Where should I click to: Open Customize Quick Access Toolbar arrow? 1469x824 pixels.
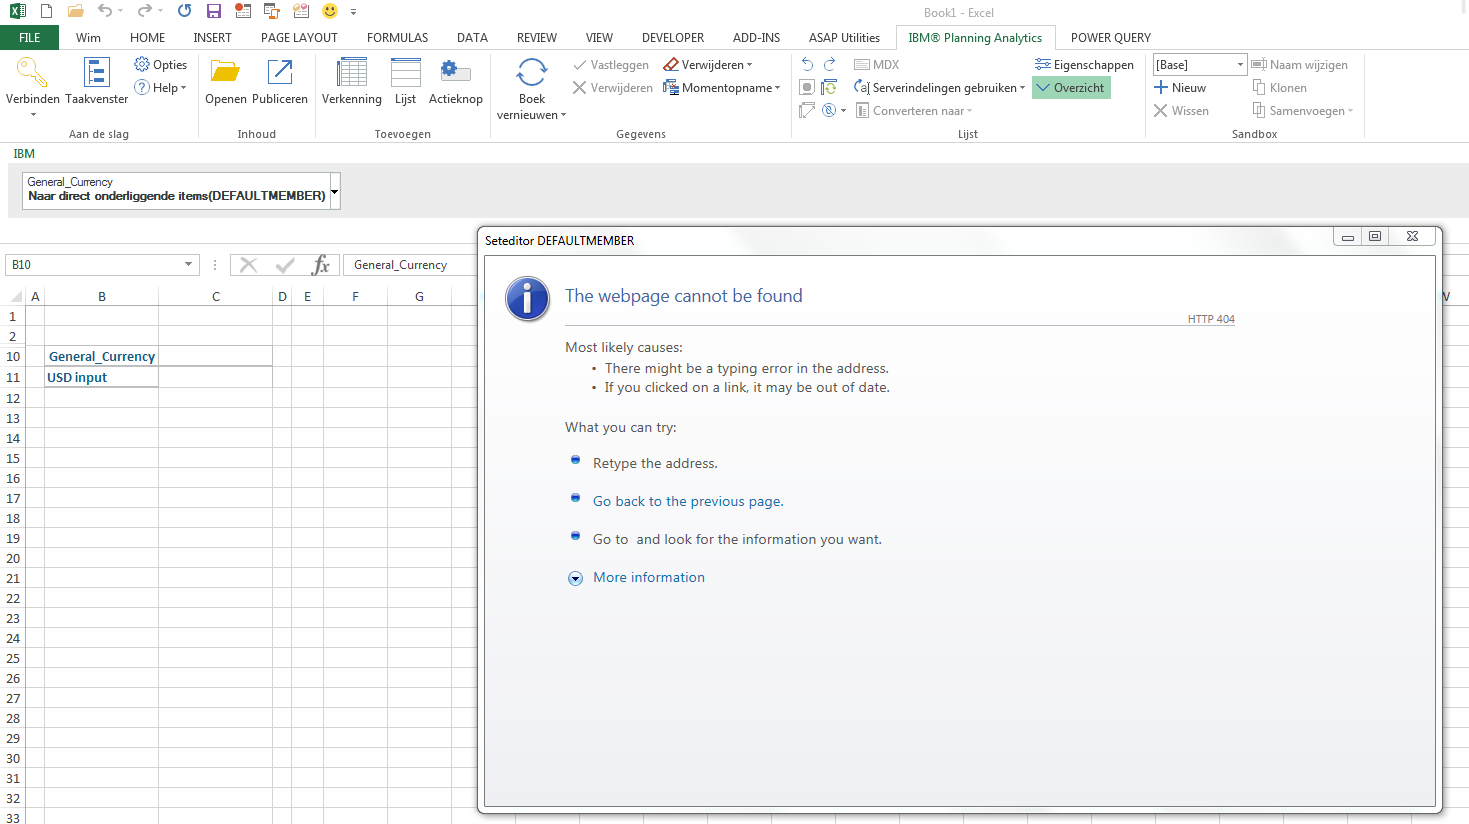coord(354,12)
